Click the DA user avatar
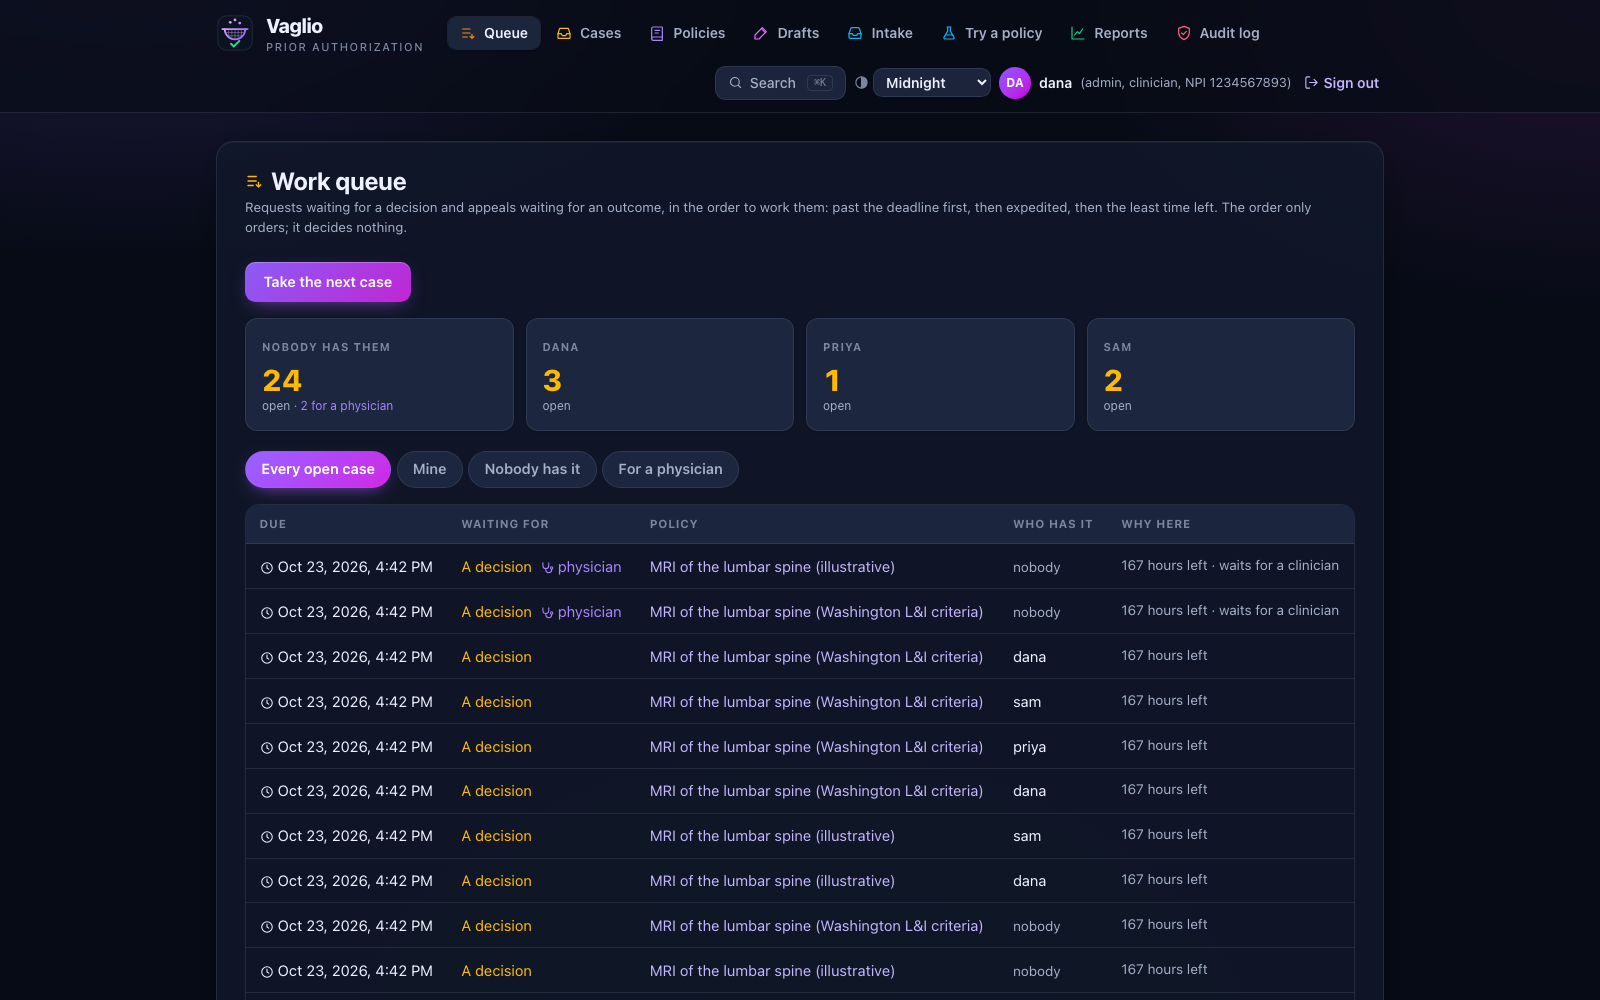Image resolution: width=1600 pixels, height=1000 pixels. click(x=1015, y=83)
